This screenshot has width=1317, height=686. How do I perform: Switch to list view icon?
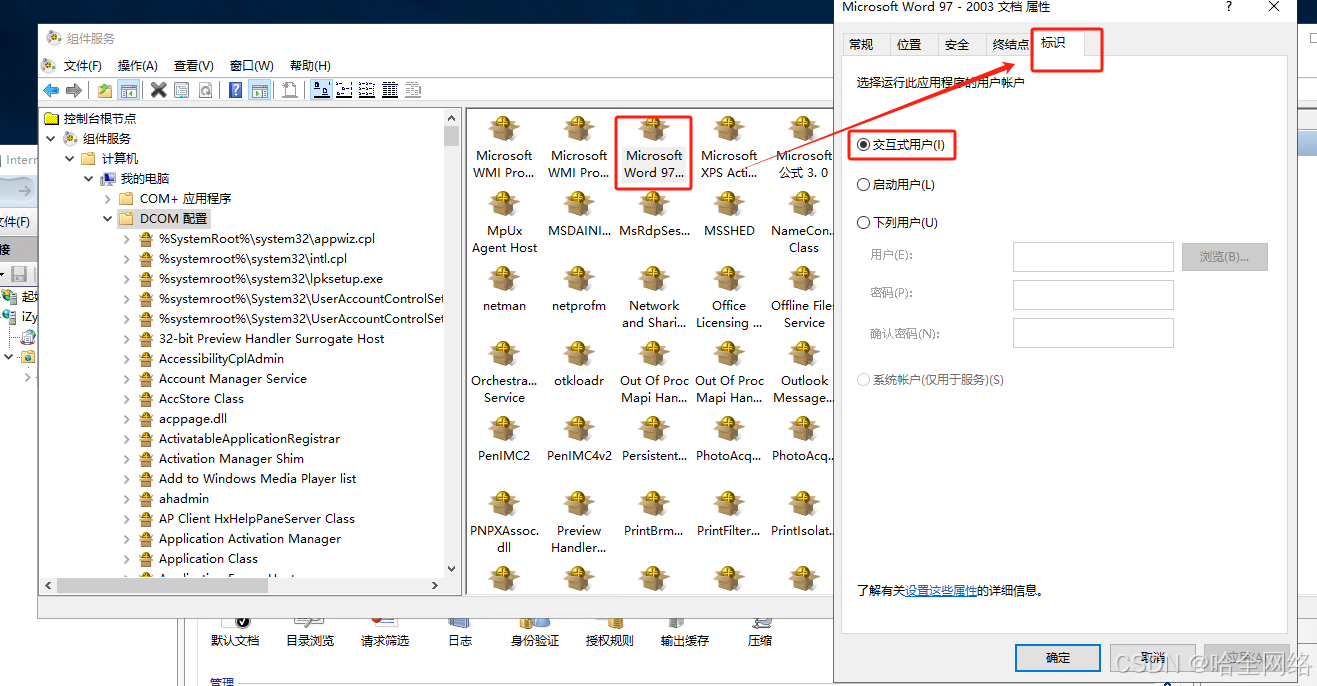(367, 91)
